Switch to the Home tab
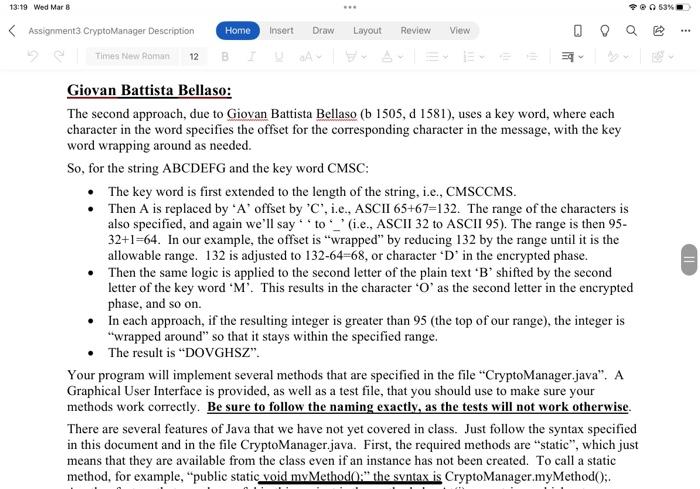The width and height of the screenshot is (700, 489). (x=238, y=30)
